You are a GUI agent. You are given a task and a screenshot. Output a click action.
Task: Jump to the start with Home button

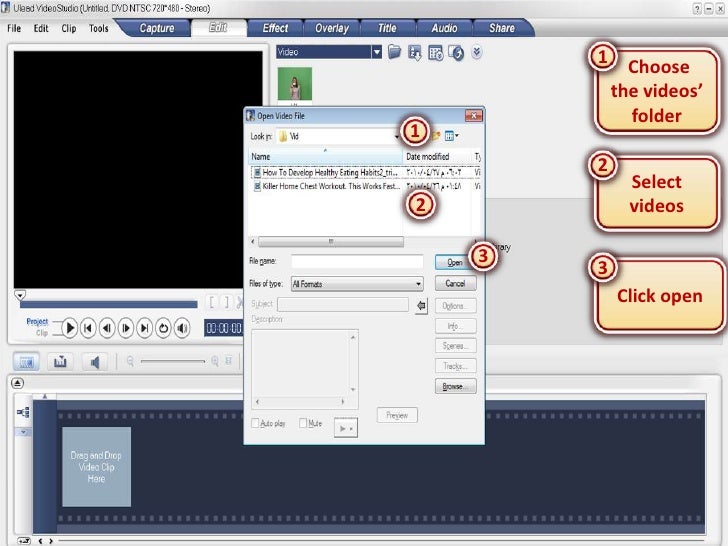(x=88, y=328)
